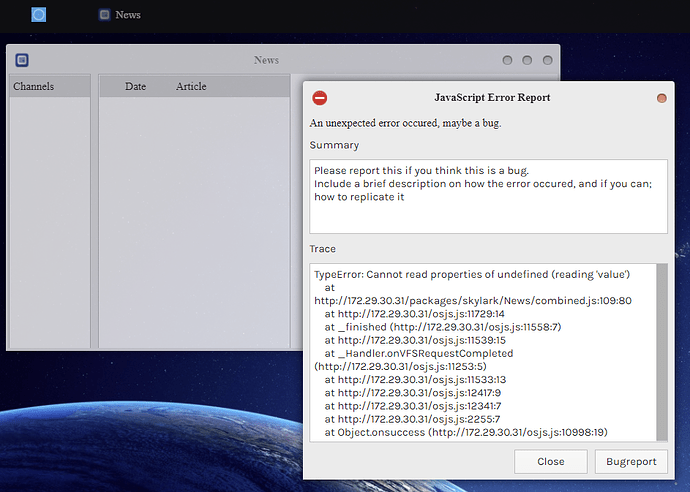The image size is (690, 492).
Task: Close the JavaScript Error Report dialog via red dot
Action: click(661, 98)
